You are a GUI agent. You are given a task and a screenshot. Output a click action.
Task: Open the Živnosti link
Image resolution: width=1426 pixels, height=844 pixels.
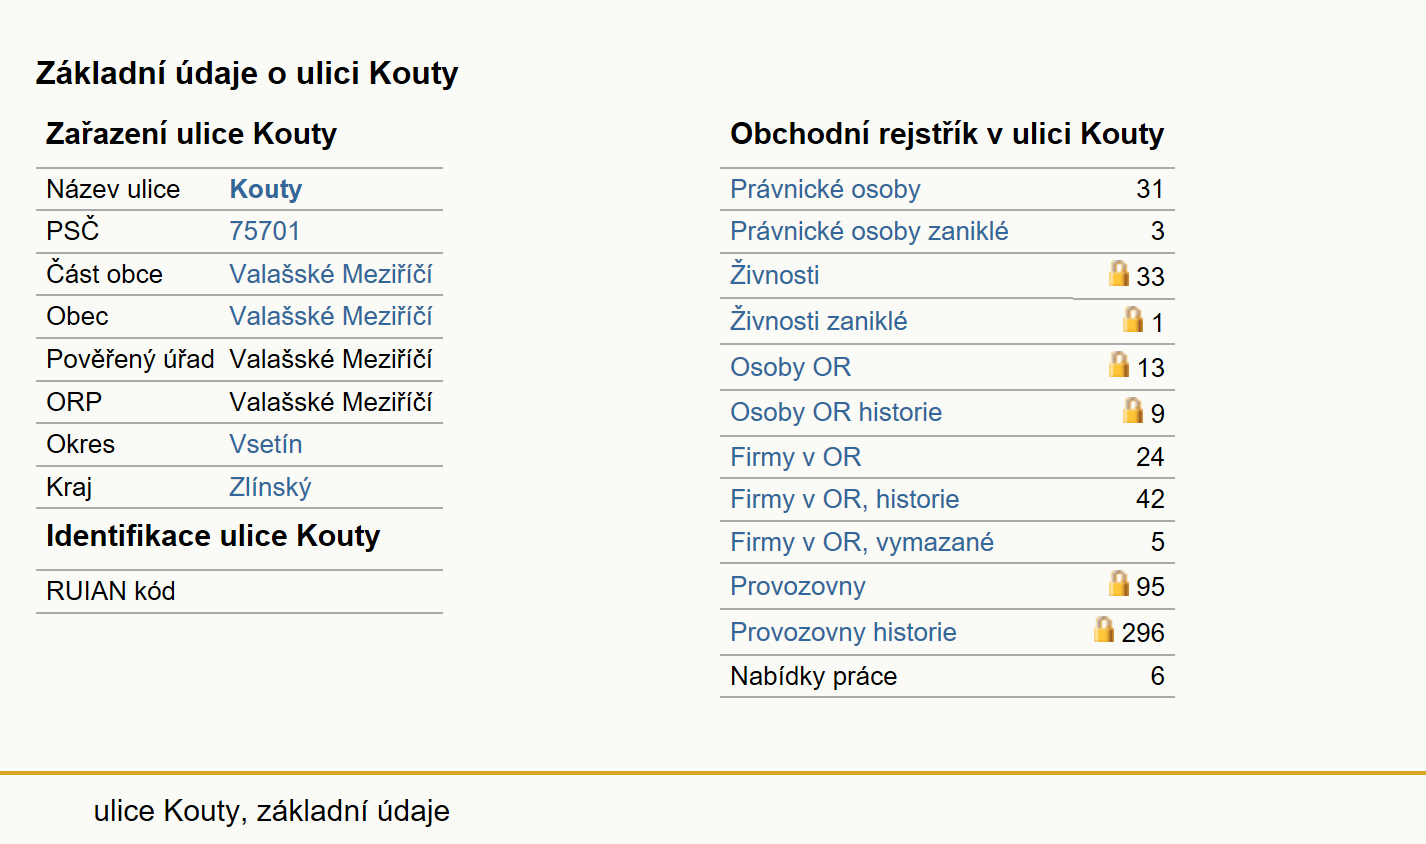point(775,275)
